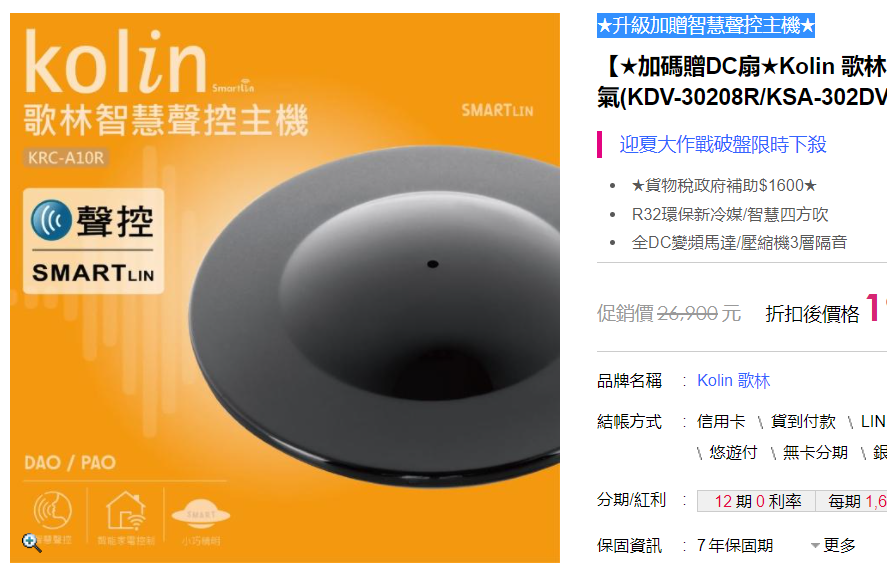Choose 信用卡 payment method
This screenshot has height=577, width=887.
721,421
